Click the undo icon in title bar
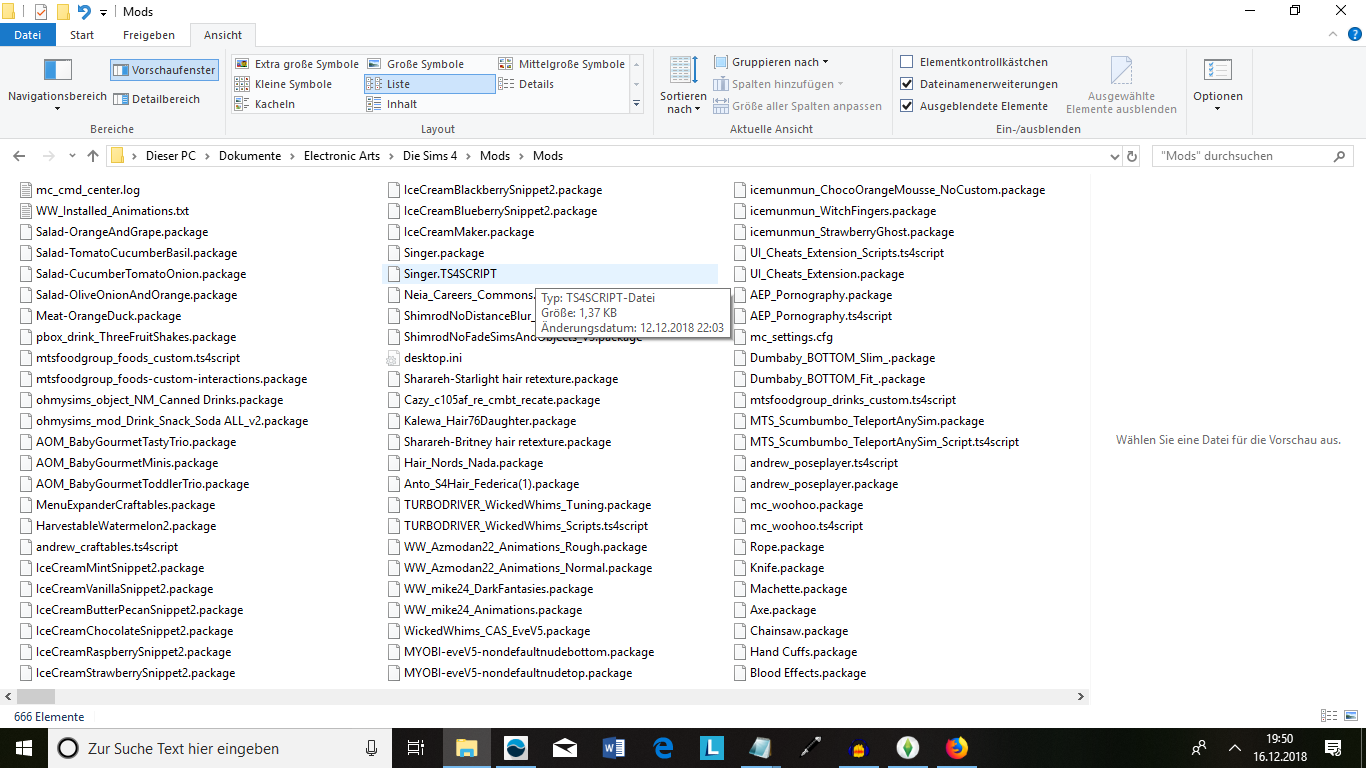This screenshot has width=1366, height=768. 84,12
